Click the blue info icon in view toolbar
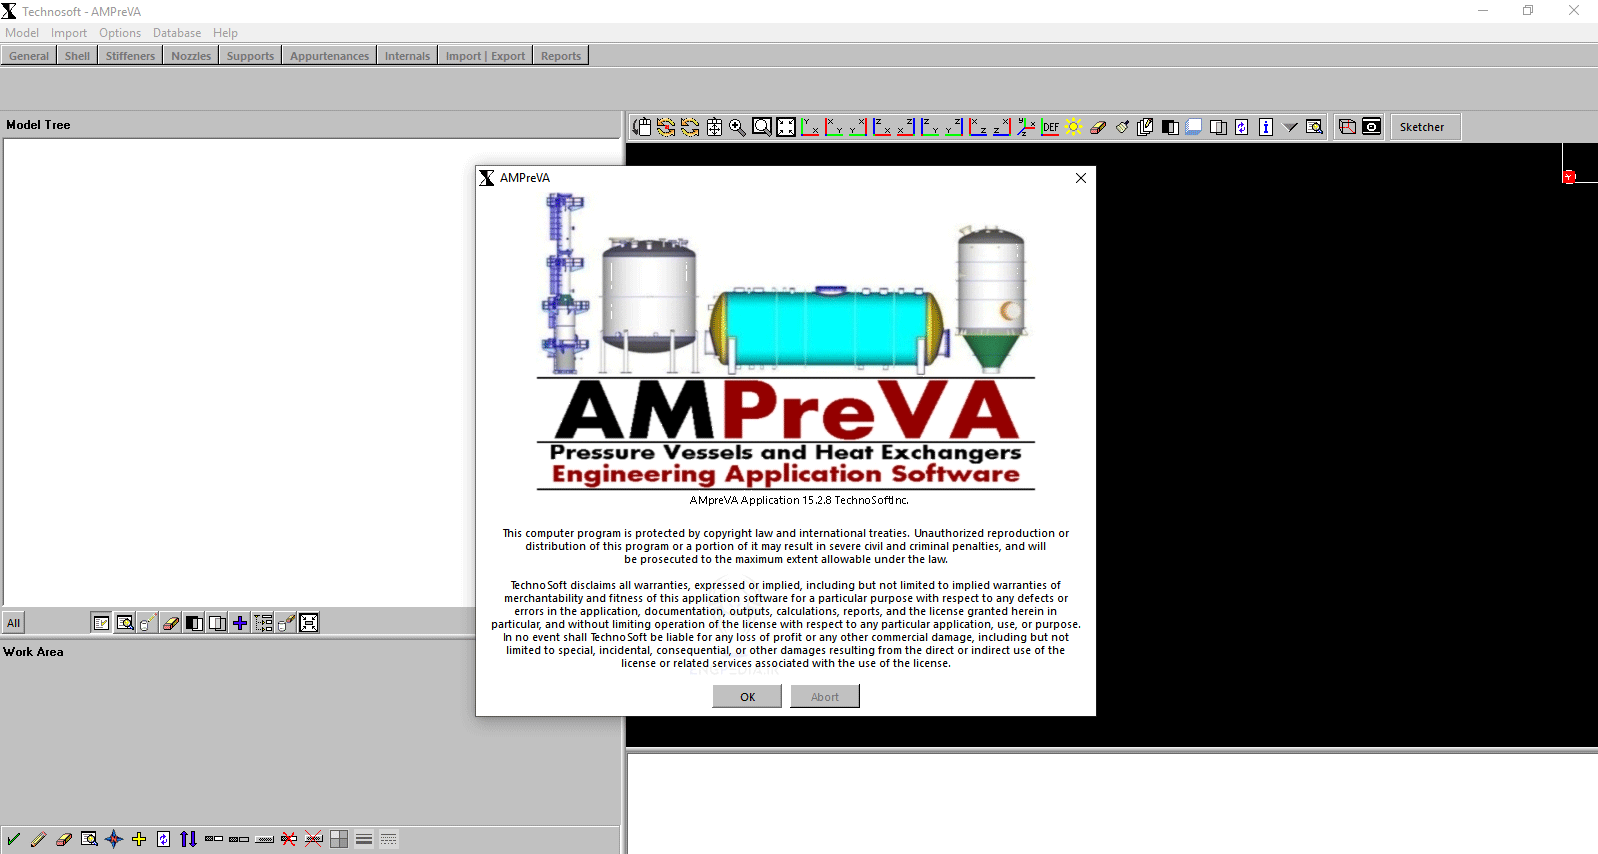The width and height of the screenshot is (1598, 854). 1266,127
